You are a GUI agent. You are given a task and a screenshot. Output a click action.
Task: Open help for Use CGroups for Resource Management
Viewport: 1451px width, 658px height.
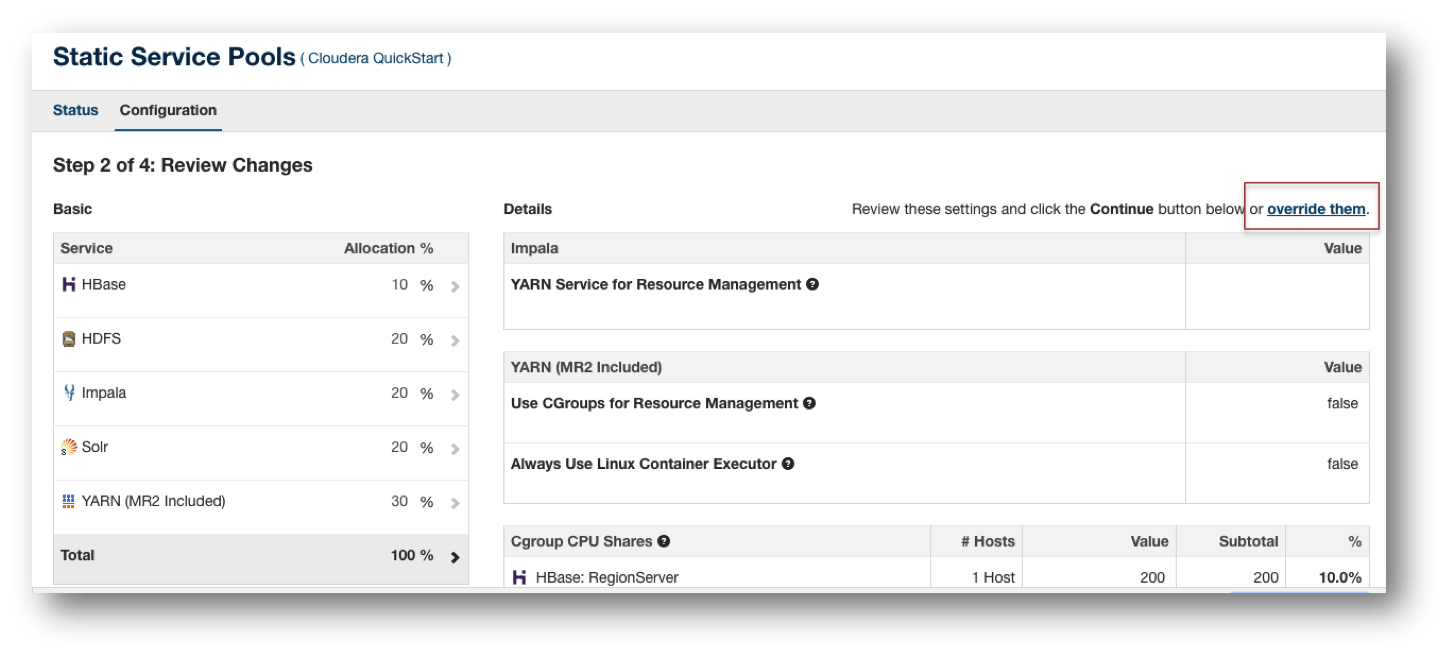click(x=810, y=404)
